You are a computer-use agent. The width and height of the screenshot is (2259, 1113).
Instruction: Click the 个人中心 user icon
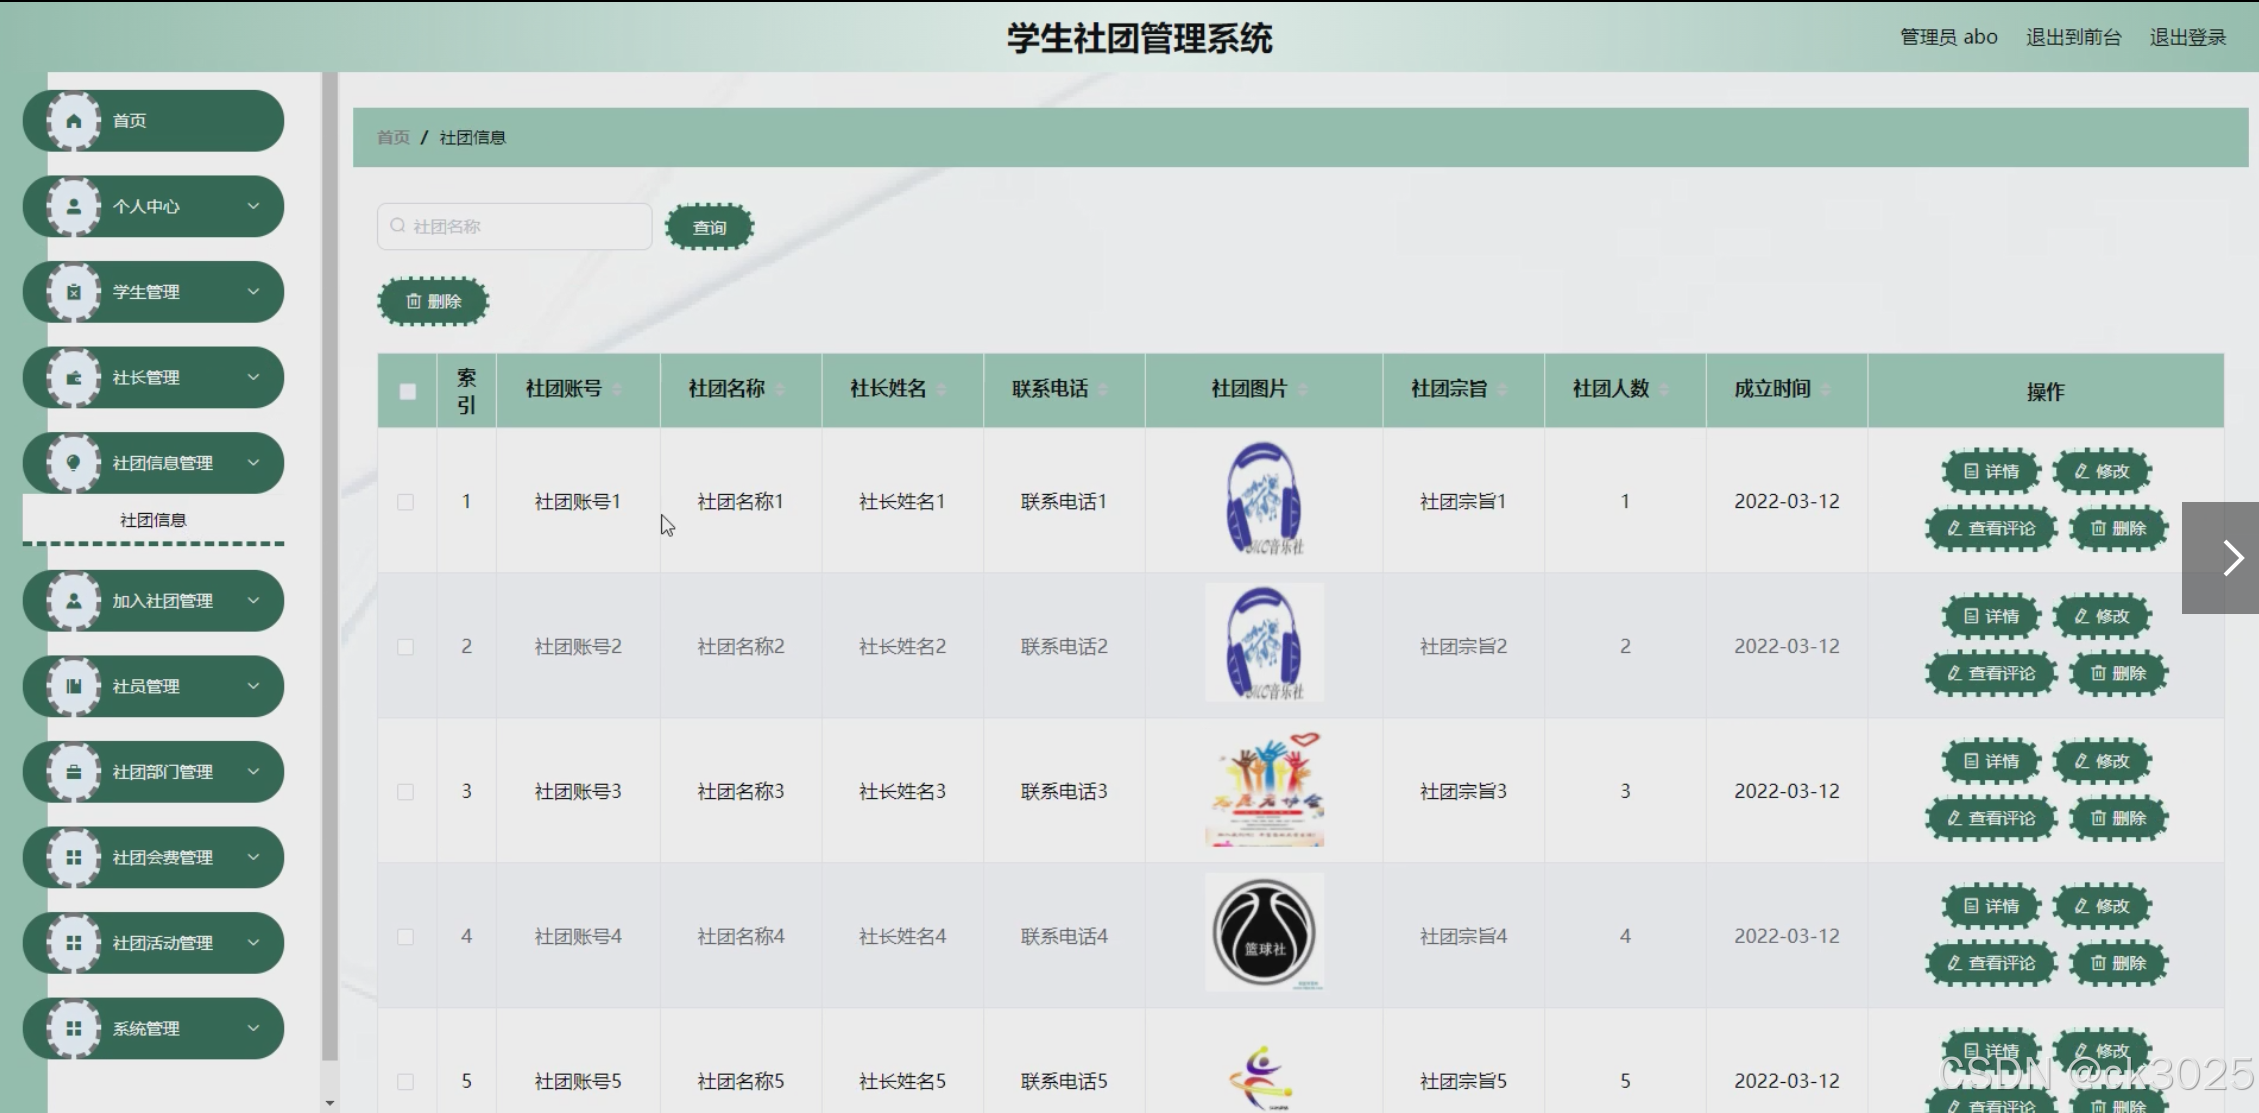point(74,207)
